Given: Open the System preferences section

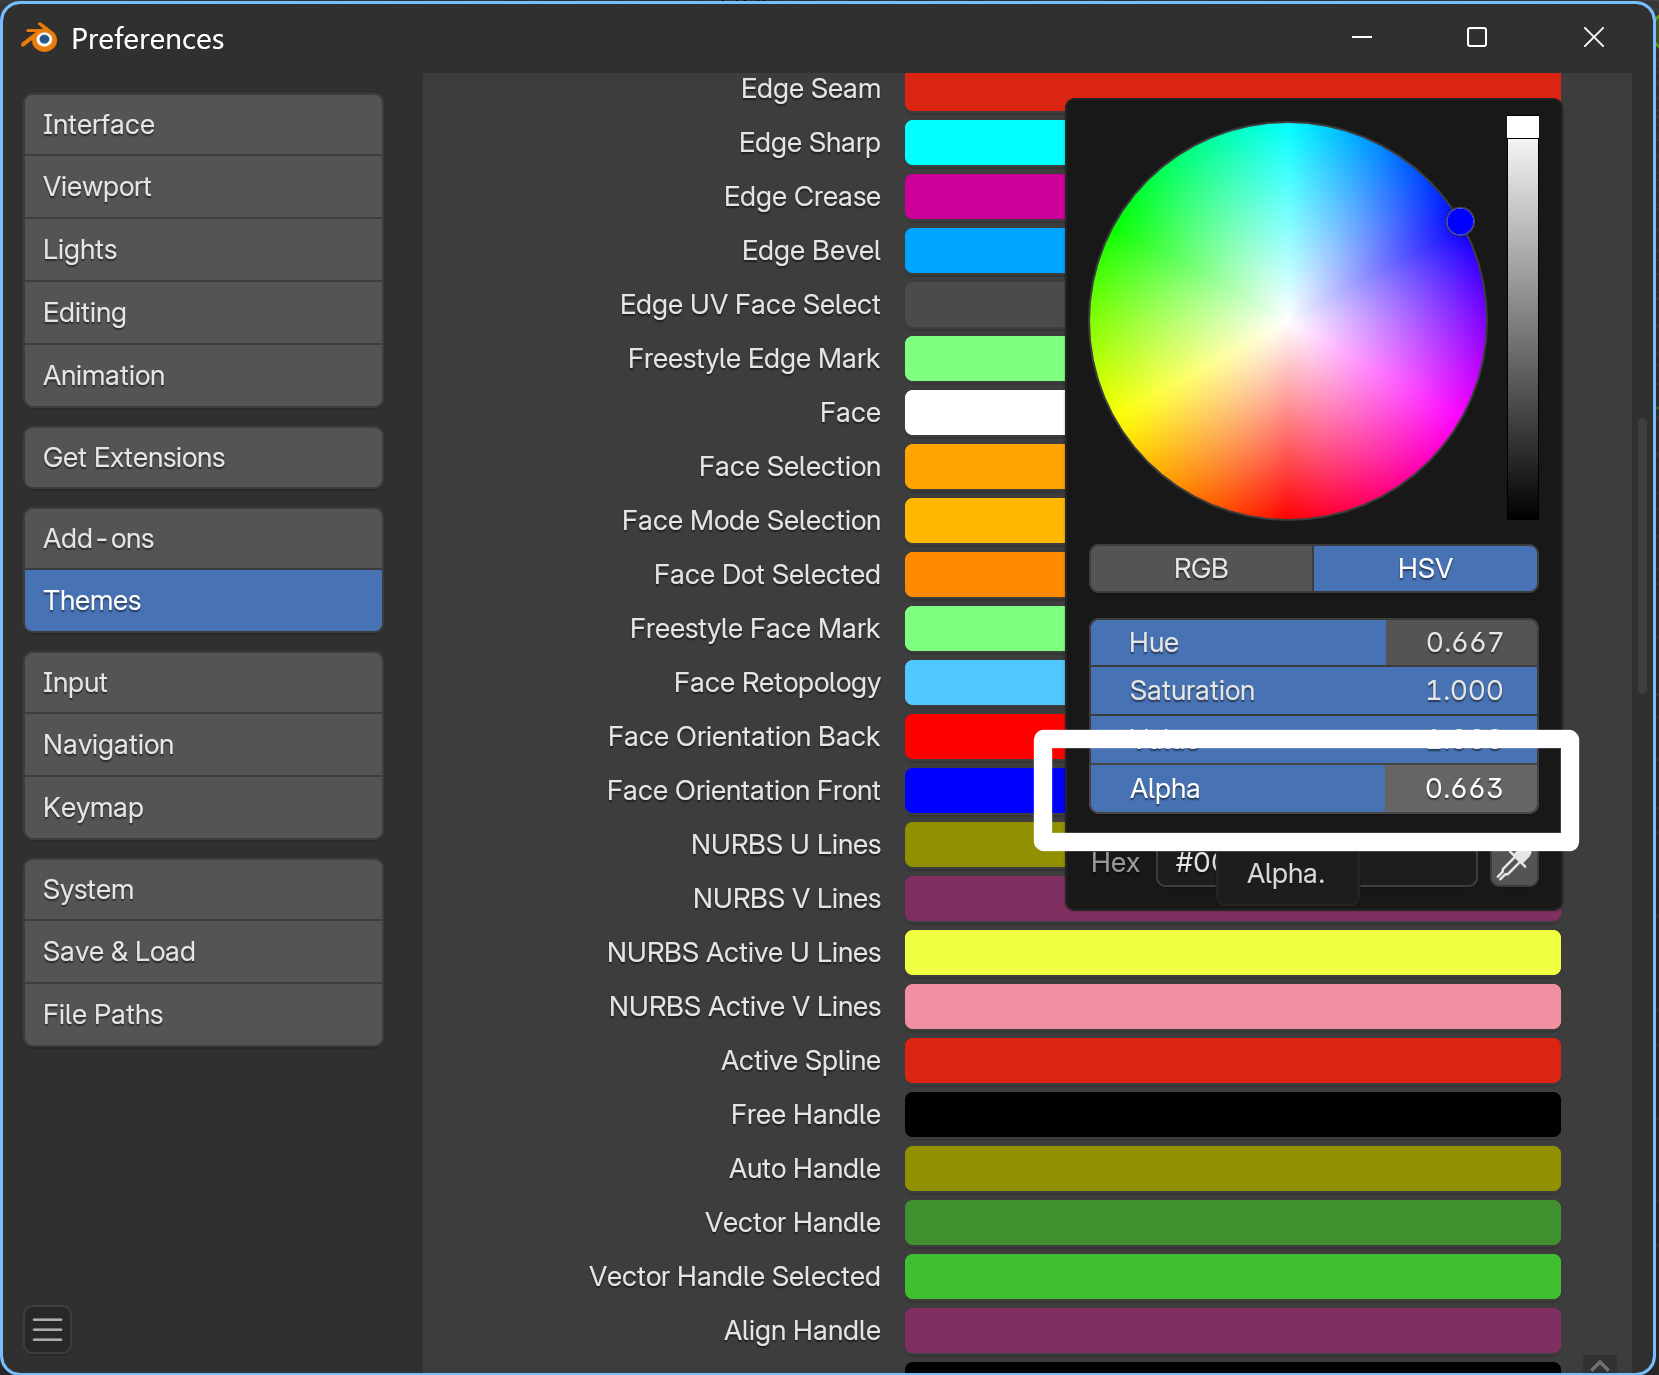Looking at the screenshot, I should tap(204, 890).
